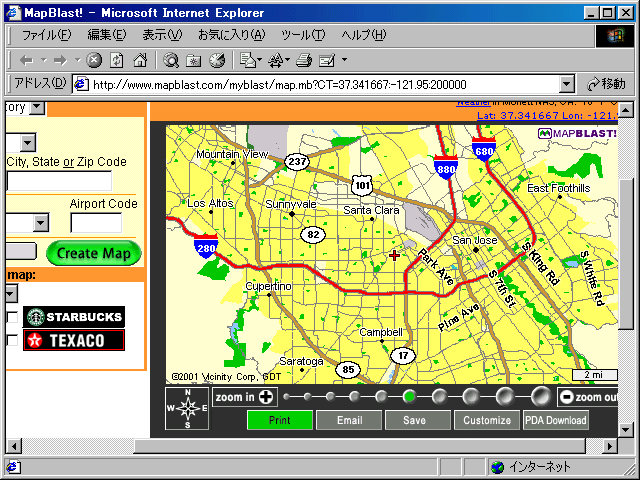Open the お気に入り(A) menu
This screenshot has height=480, width=640.
coord(231,35)
